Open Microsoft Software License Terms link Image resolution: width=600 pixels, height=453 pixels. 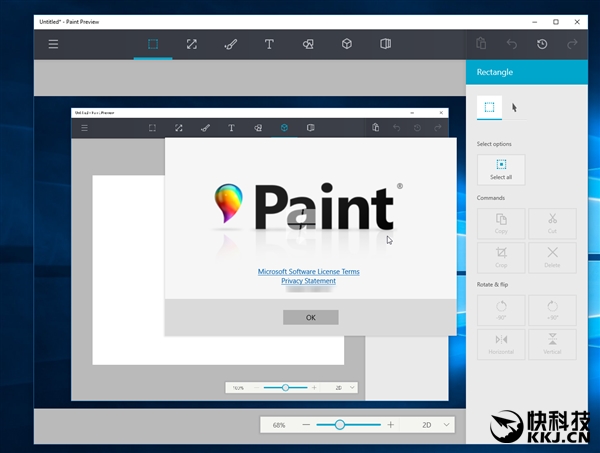click(x=308, y=271)
